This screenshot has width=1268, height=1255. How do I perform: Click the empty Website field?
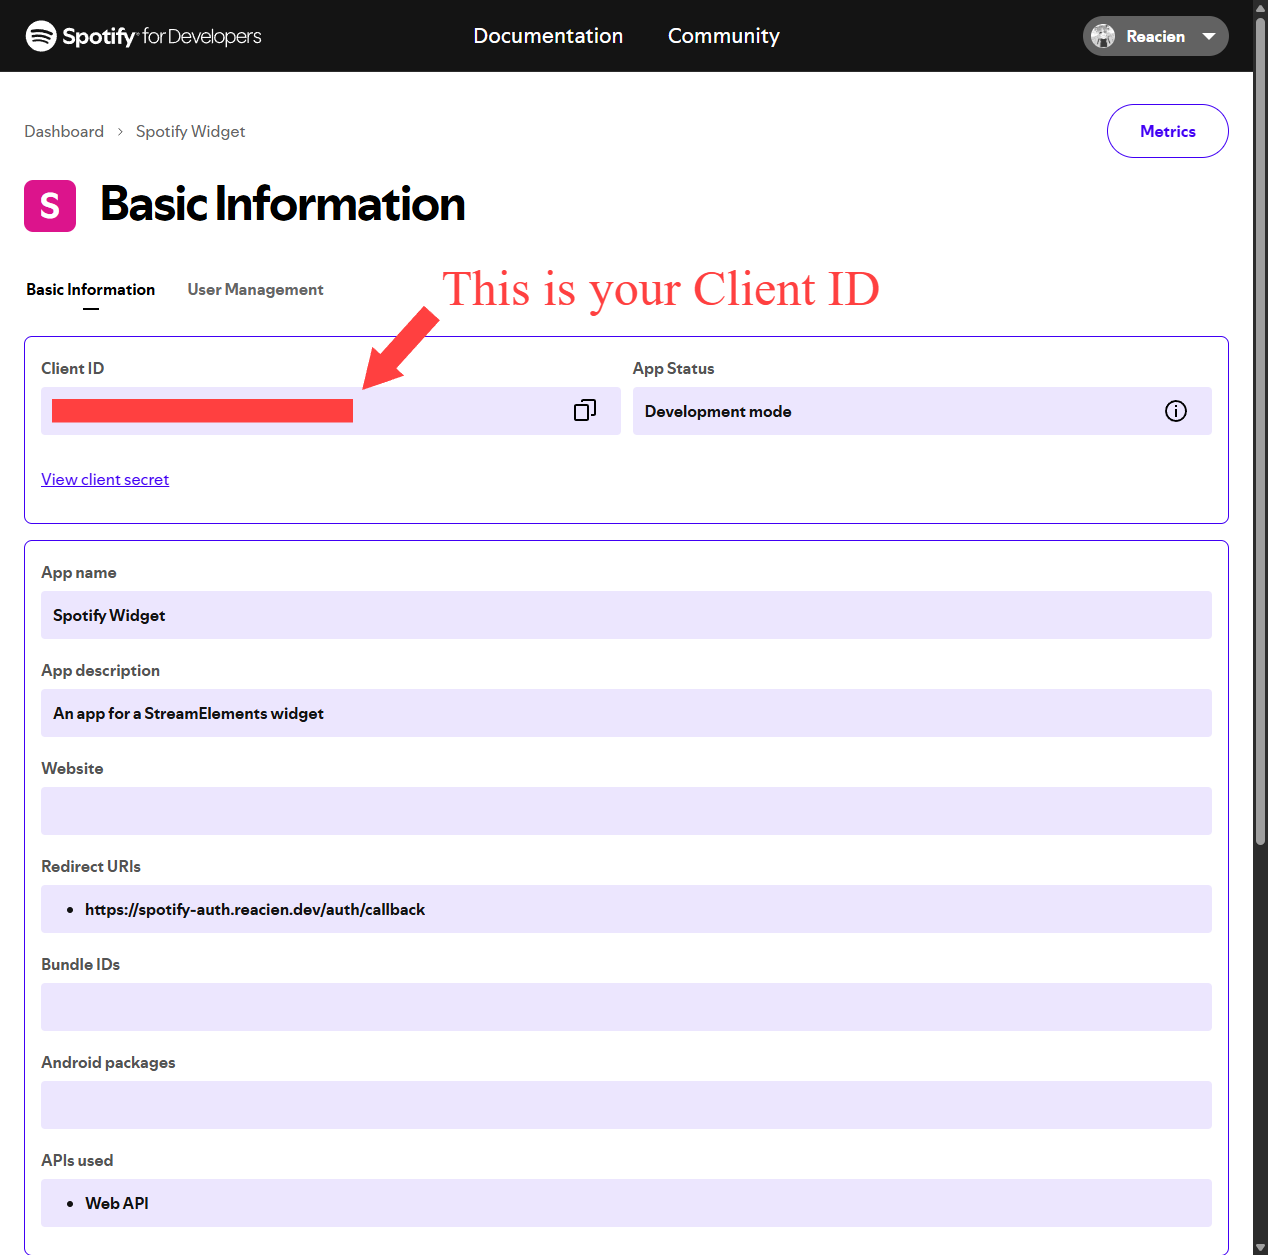626,811
